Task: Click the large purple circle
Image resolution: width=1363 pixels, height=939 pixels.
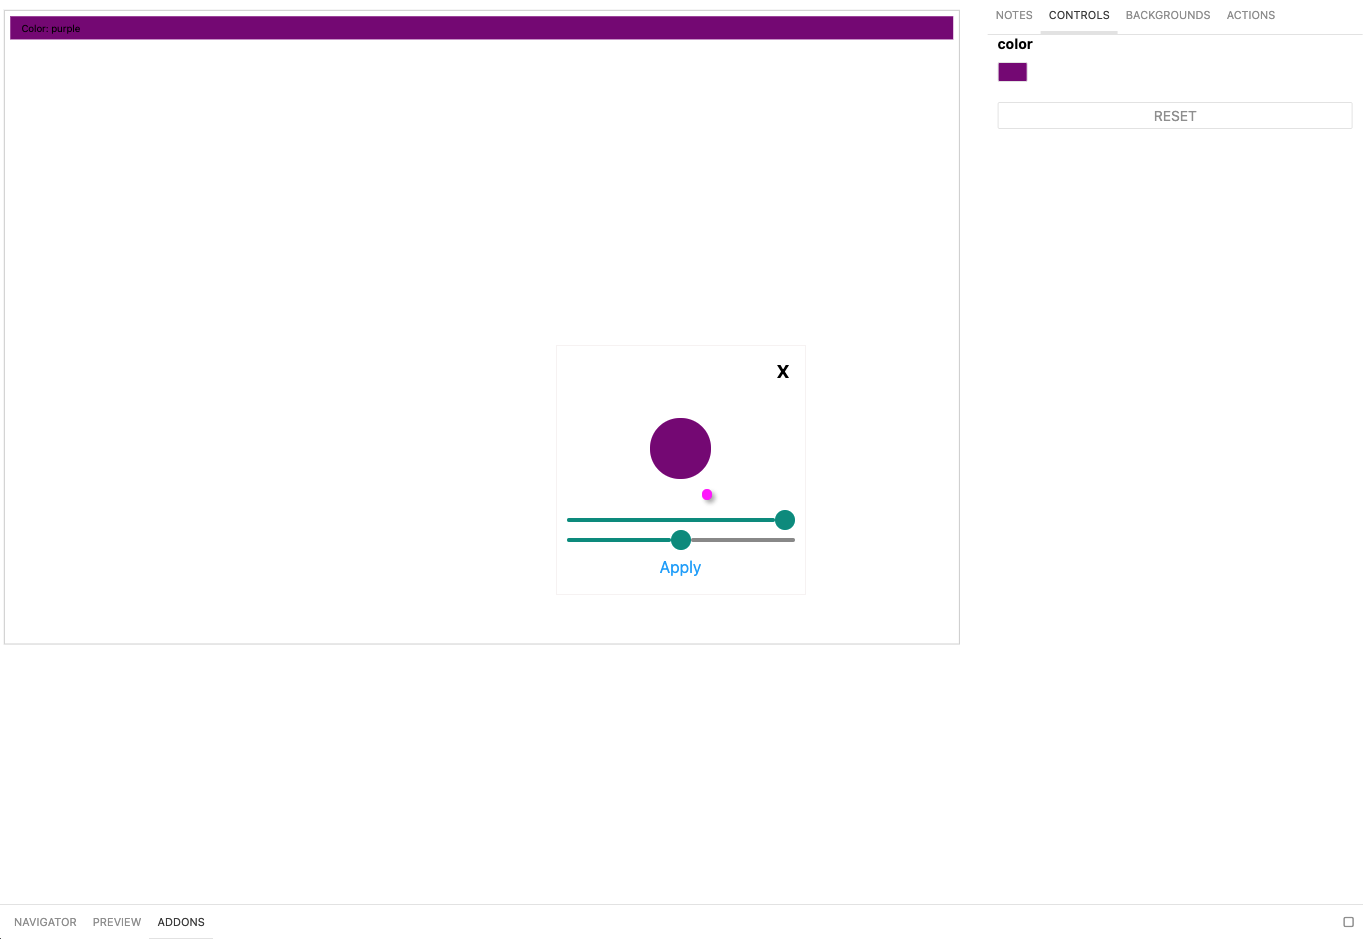Action: click(x=680, y=448)
